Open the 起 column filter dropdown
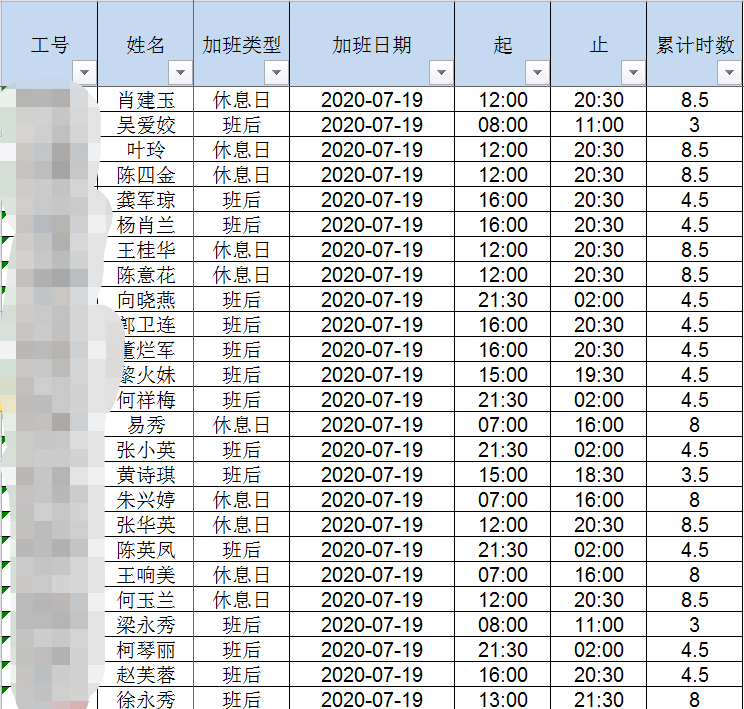Image resolution: width=744 pixels, height=709 pixels. [x=537, y=73]
